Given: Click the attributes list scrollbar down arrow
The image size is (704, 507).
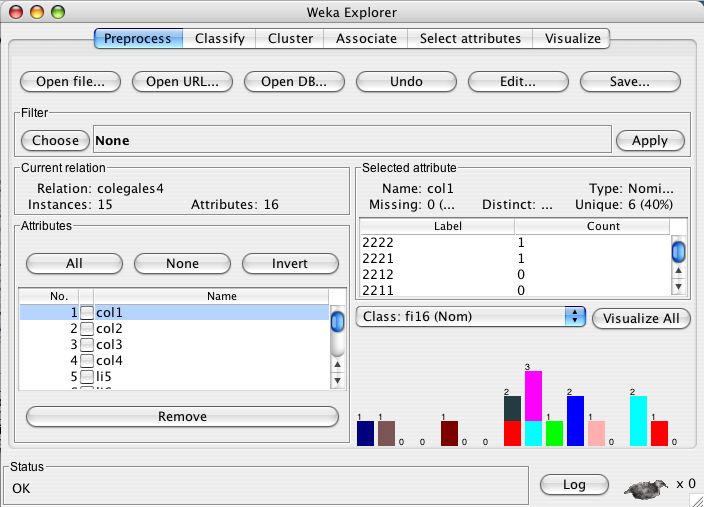Looking at the screenshot, I should [x=338, y=380].
